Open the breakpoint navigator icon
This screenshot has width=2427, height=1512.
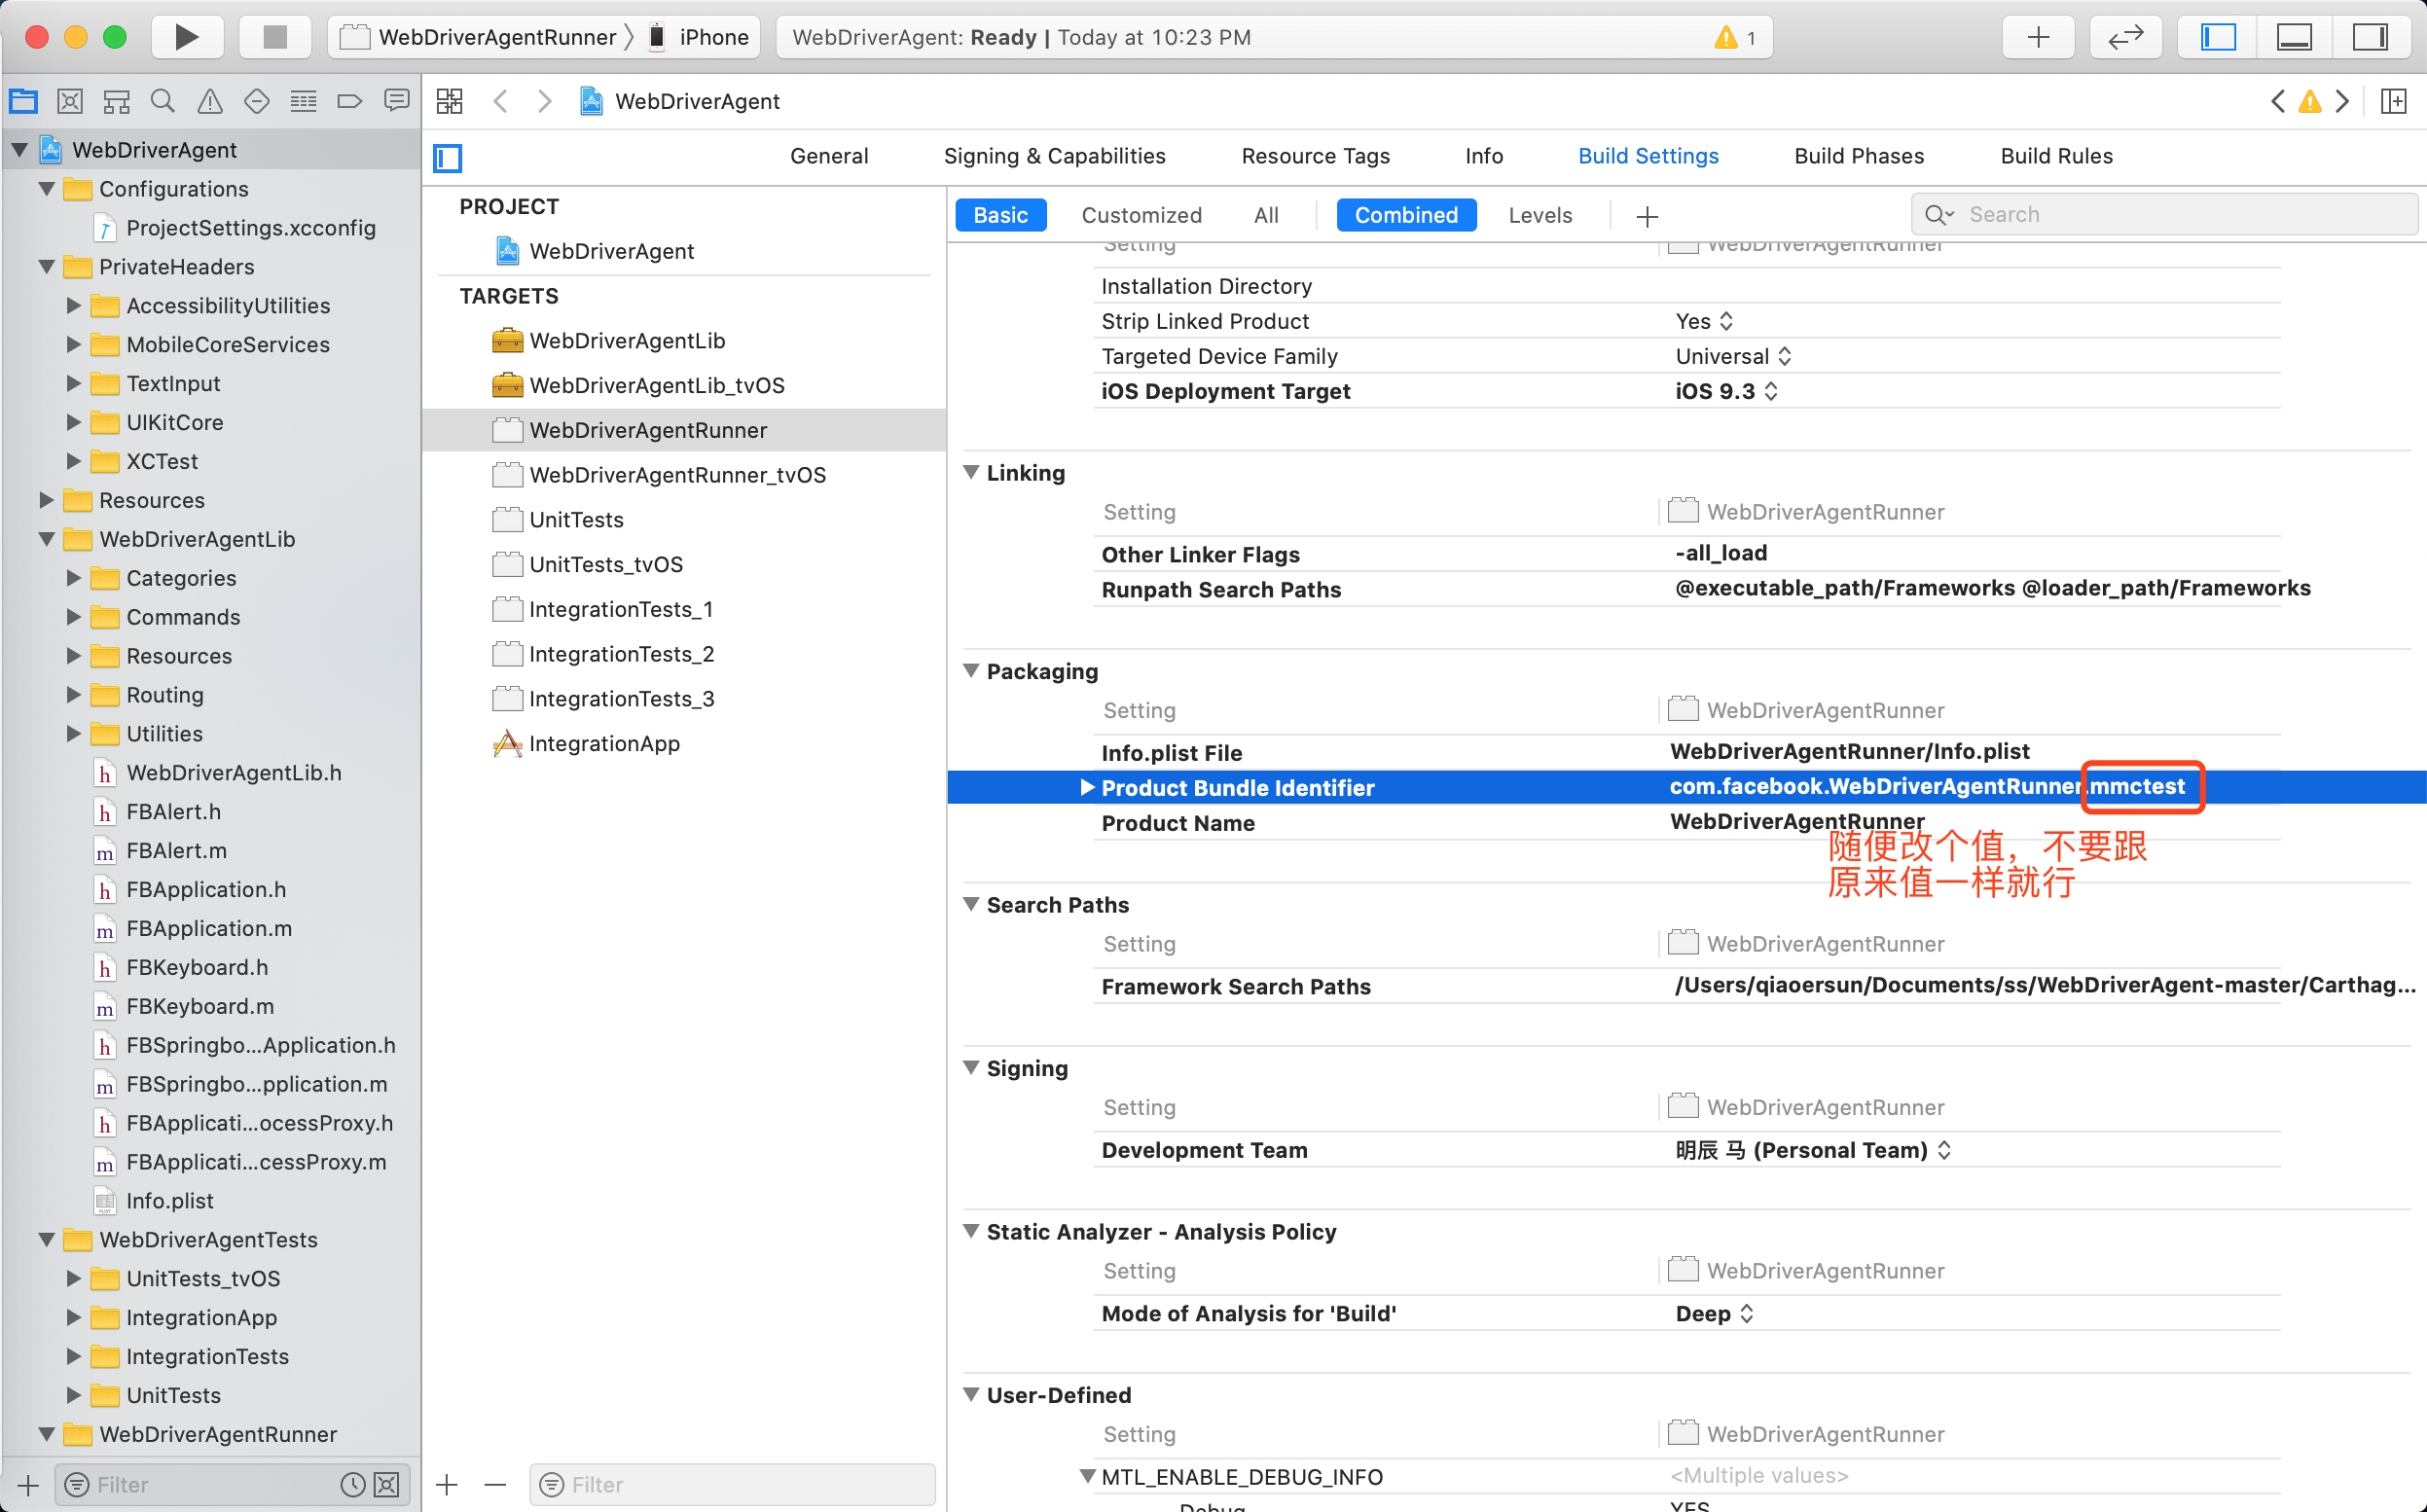pos(349,101)
